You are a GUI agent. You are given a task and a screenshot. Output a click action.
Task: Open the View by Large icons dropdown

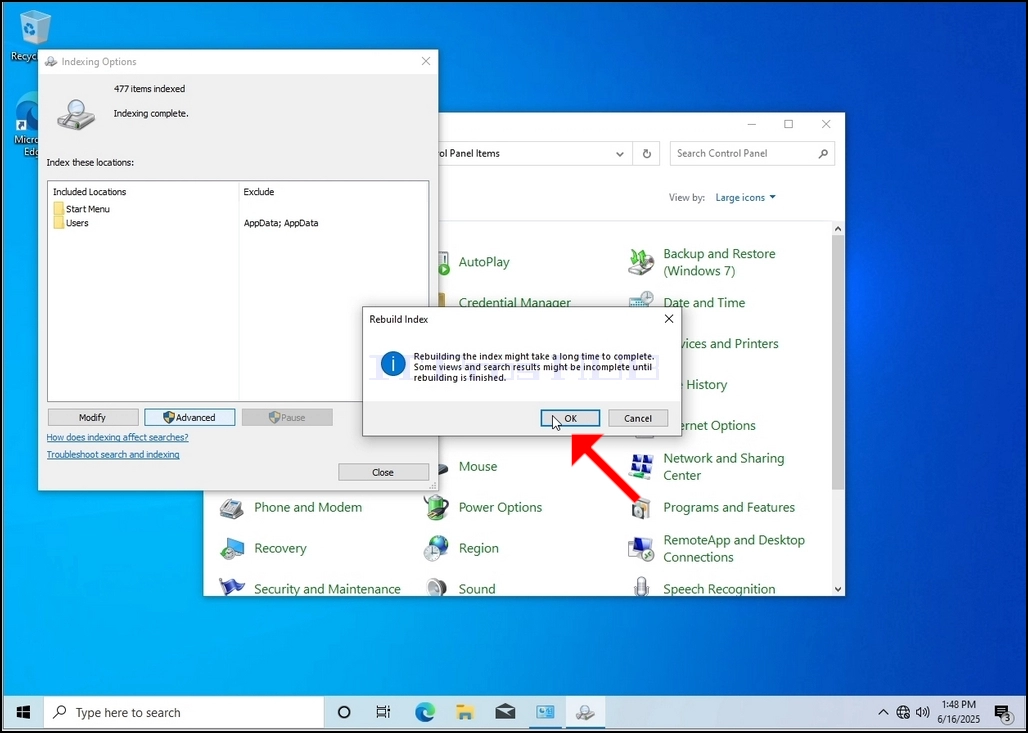[x=745, y=197]
